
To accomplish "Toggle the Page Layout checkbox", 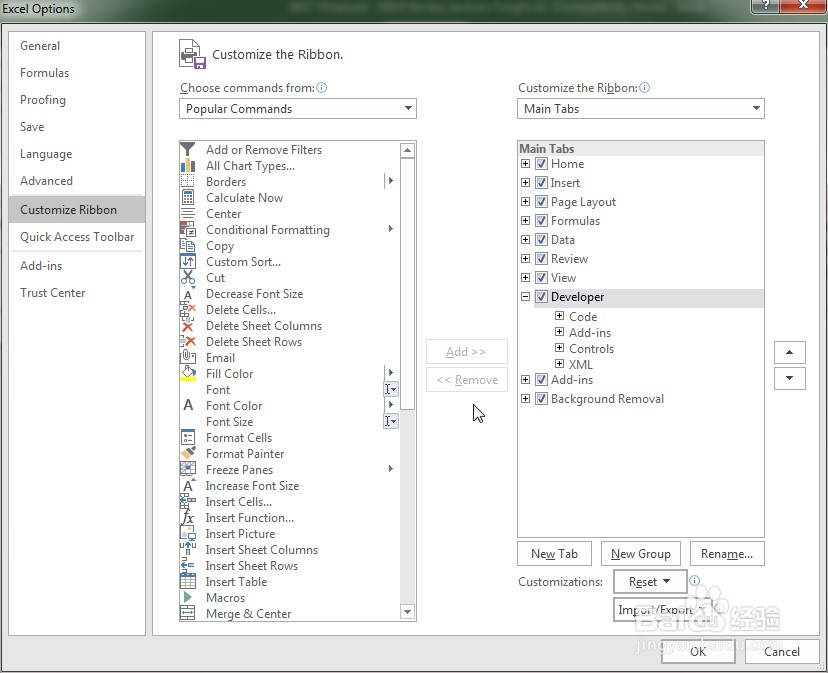I will (541, 202).
